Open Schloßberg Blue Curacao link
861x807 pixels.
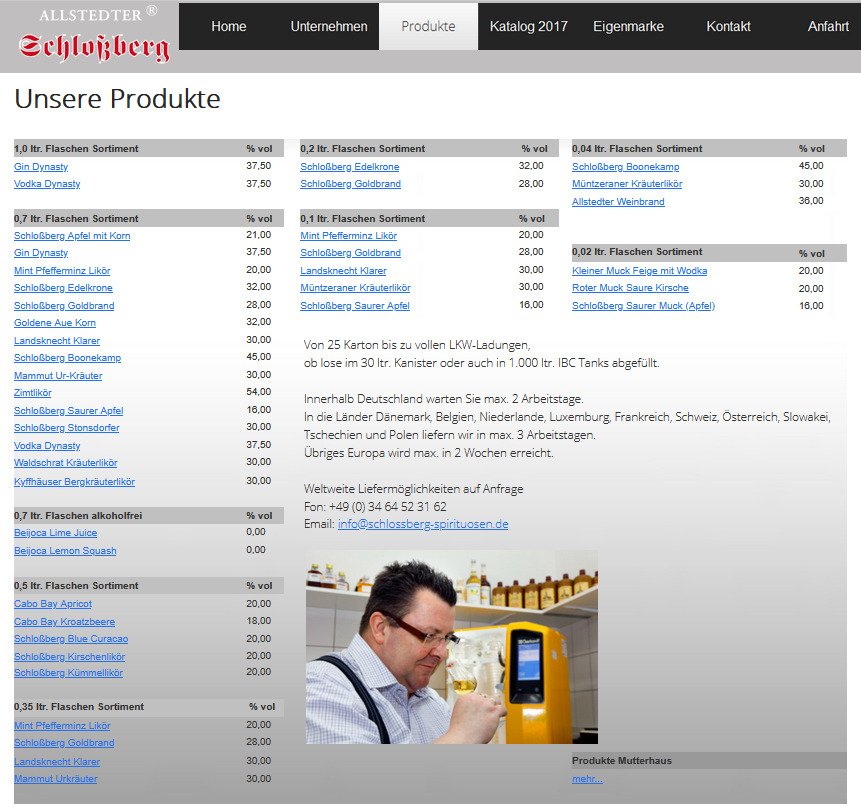coord(71,639)
